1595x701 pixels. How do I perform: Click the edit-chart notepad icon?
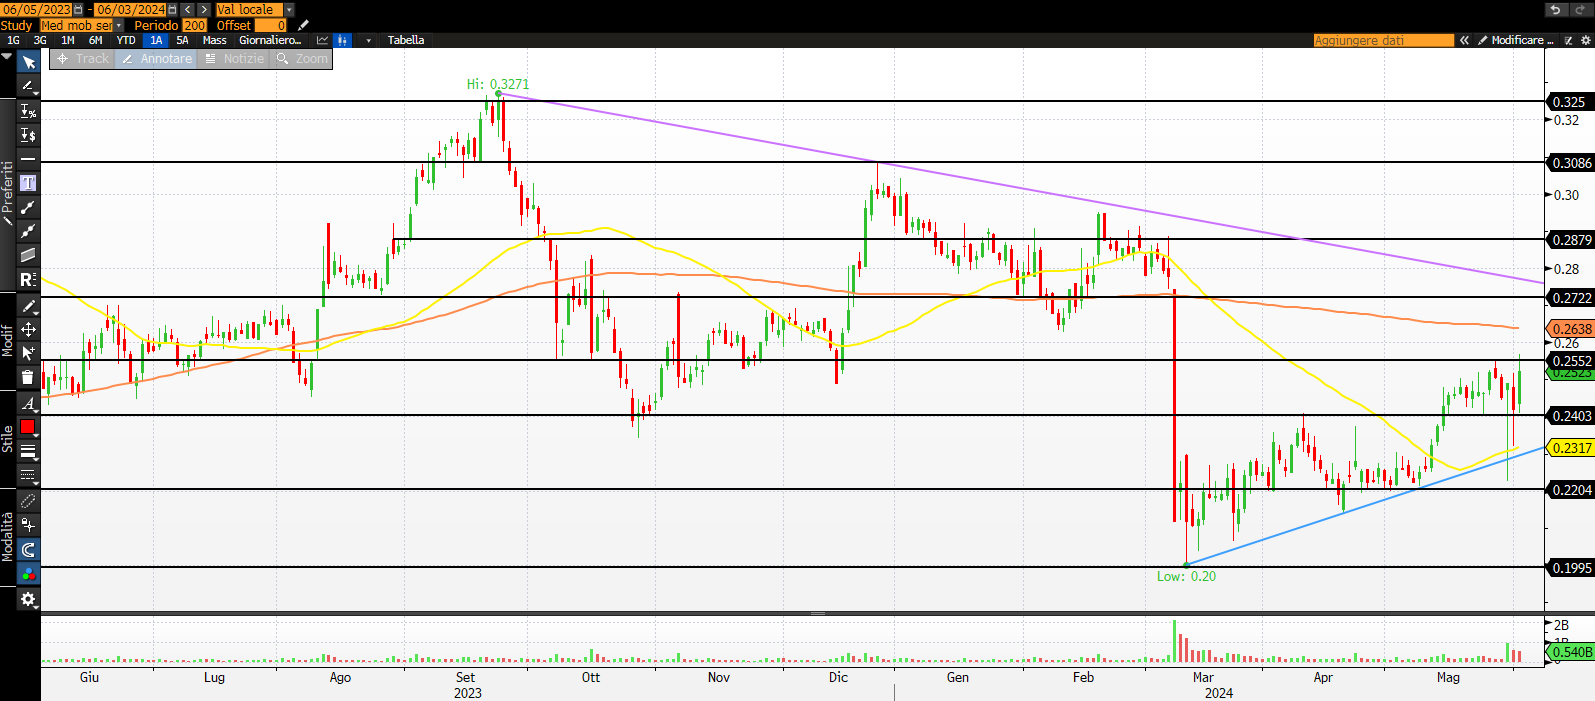[1569, 40]
